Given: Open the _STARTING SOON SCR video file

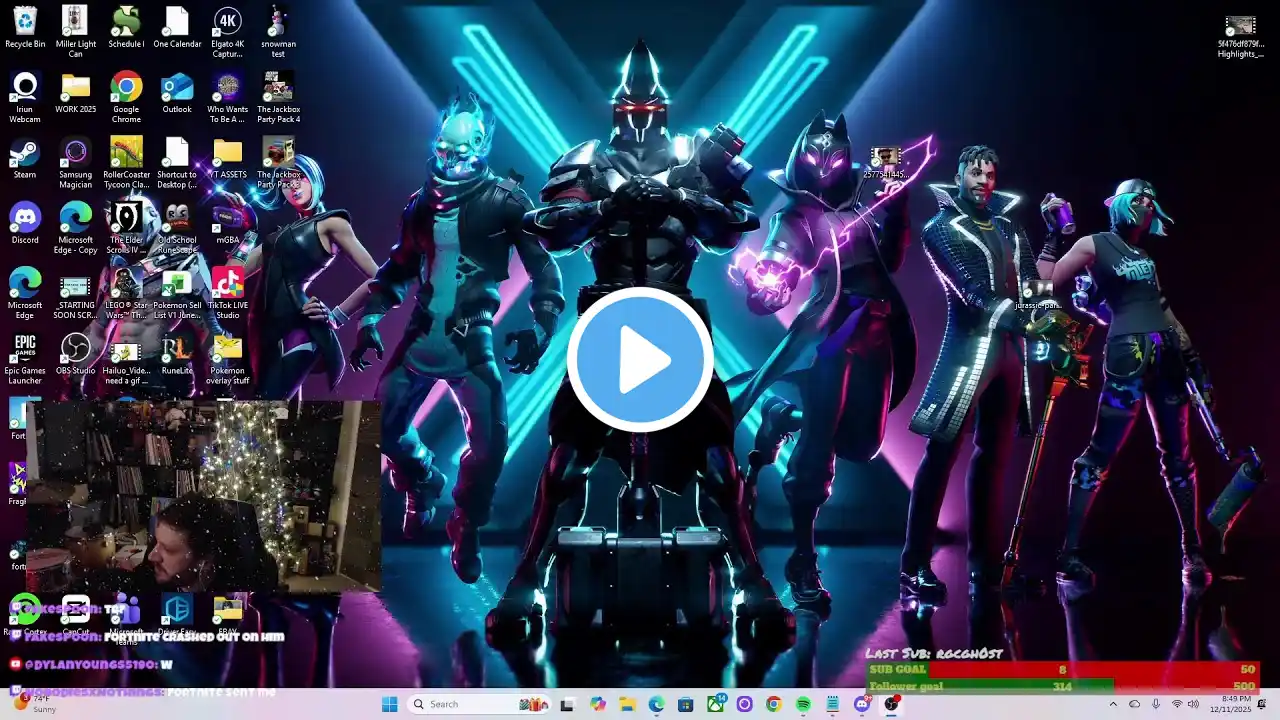Looking at the screenshot, I should (76, 292).
